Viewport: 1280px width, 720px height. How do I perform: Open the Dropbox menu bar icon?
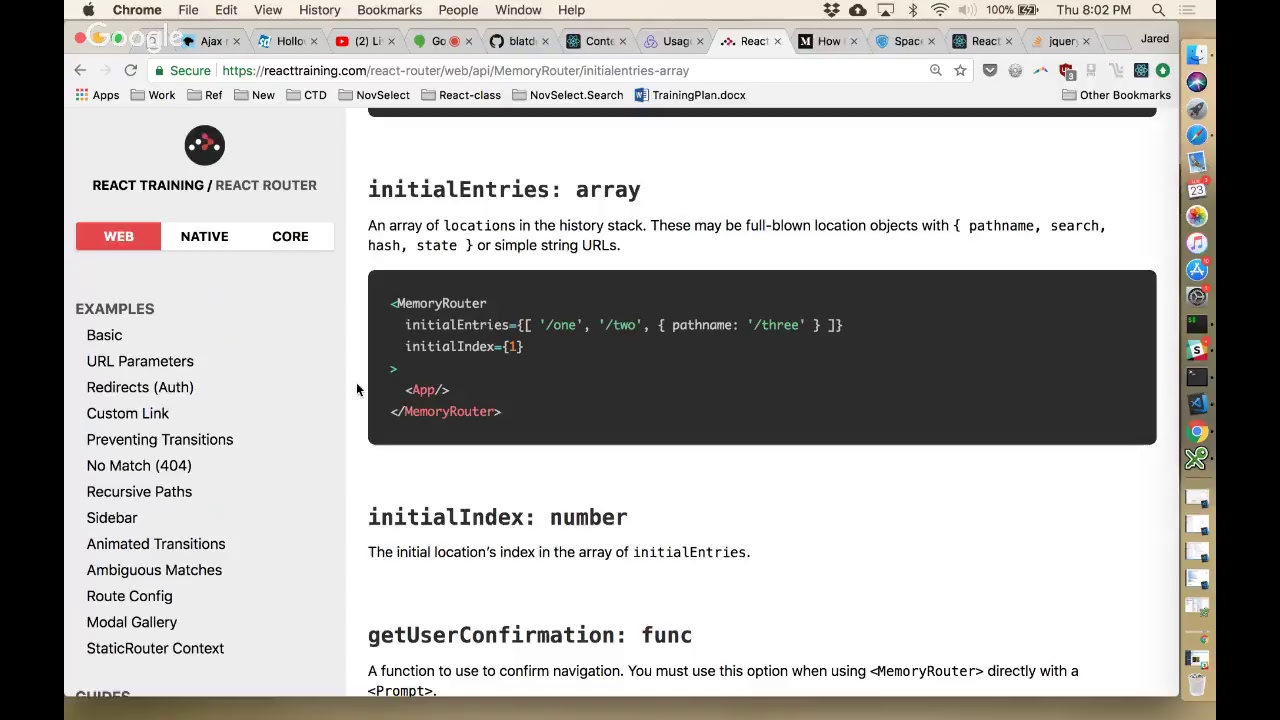pyautogui.click(x=832, y=10)
